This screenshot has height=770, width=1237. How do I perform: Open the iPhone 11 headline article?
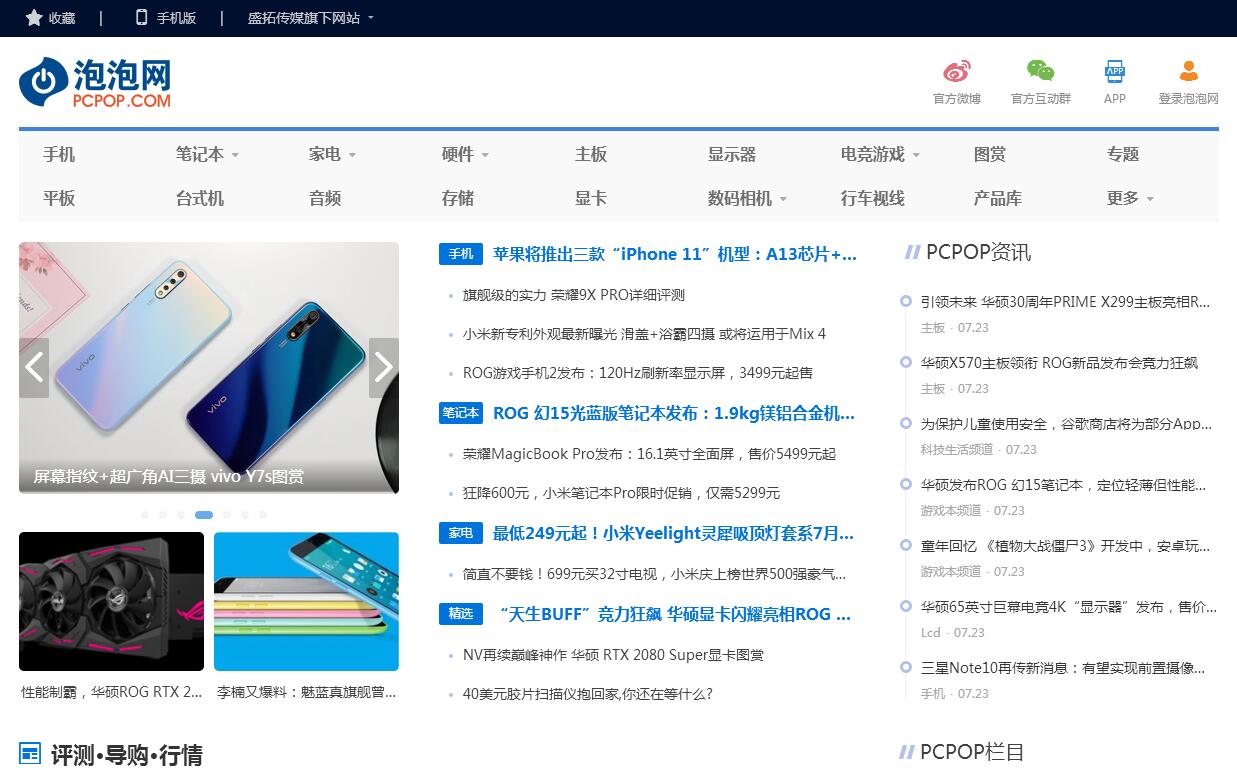pyautogui.click(x=674, y=254)
